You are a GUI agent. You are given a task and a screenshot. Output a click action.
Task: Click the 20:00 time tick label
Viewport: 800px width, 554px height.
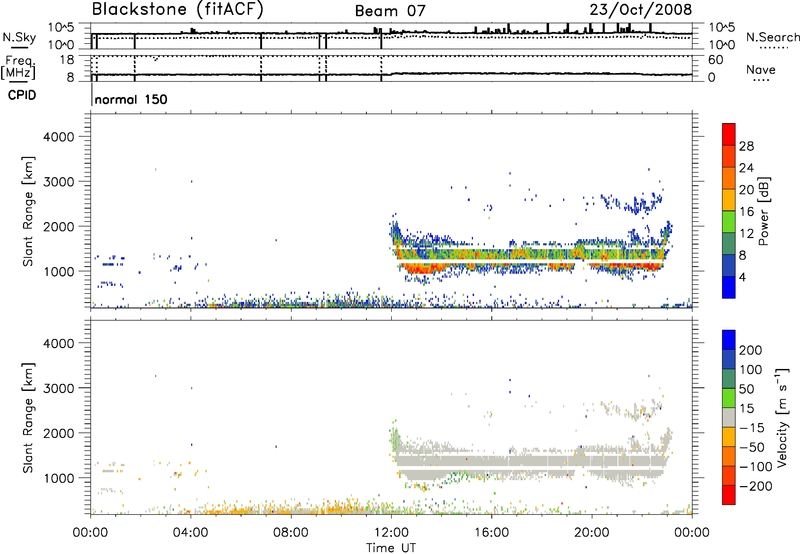click(591, 533)
